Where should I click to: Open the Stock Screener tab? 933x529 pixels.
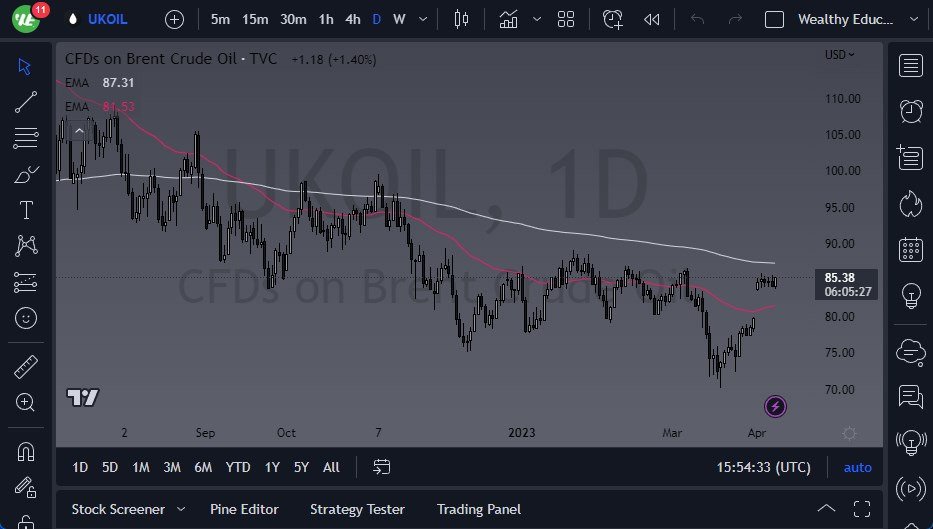click(x=118, y=509)
